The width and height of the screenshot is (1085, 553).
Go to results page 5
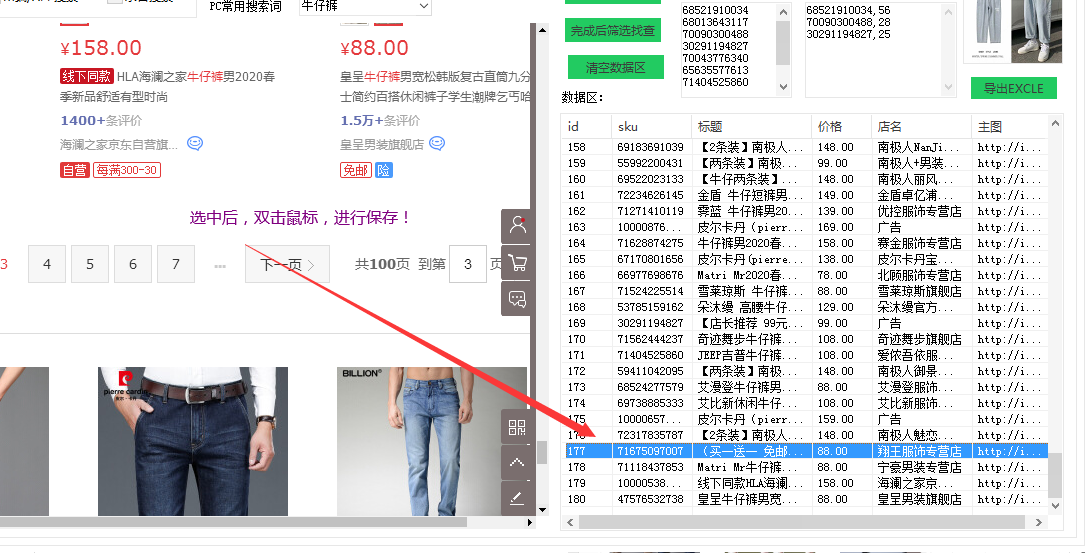tap(90, 264)
